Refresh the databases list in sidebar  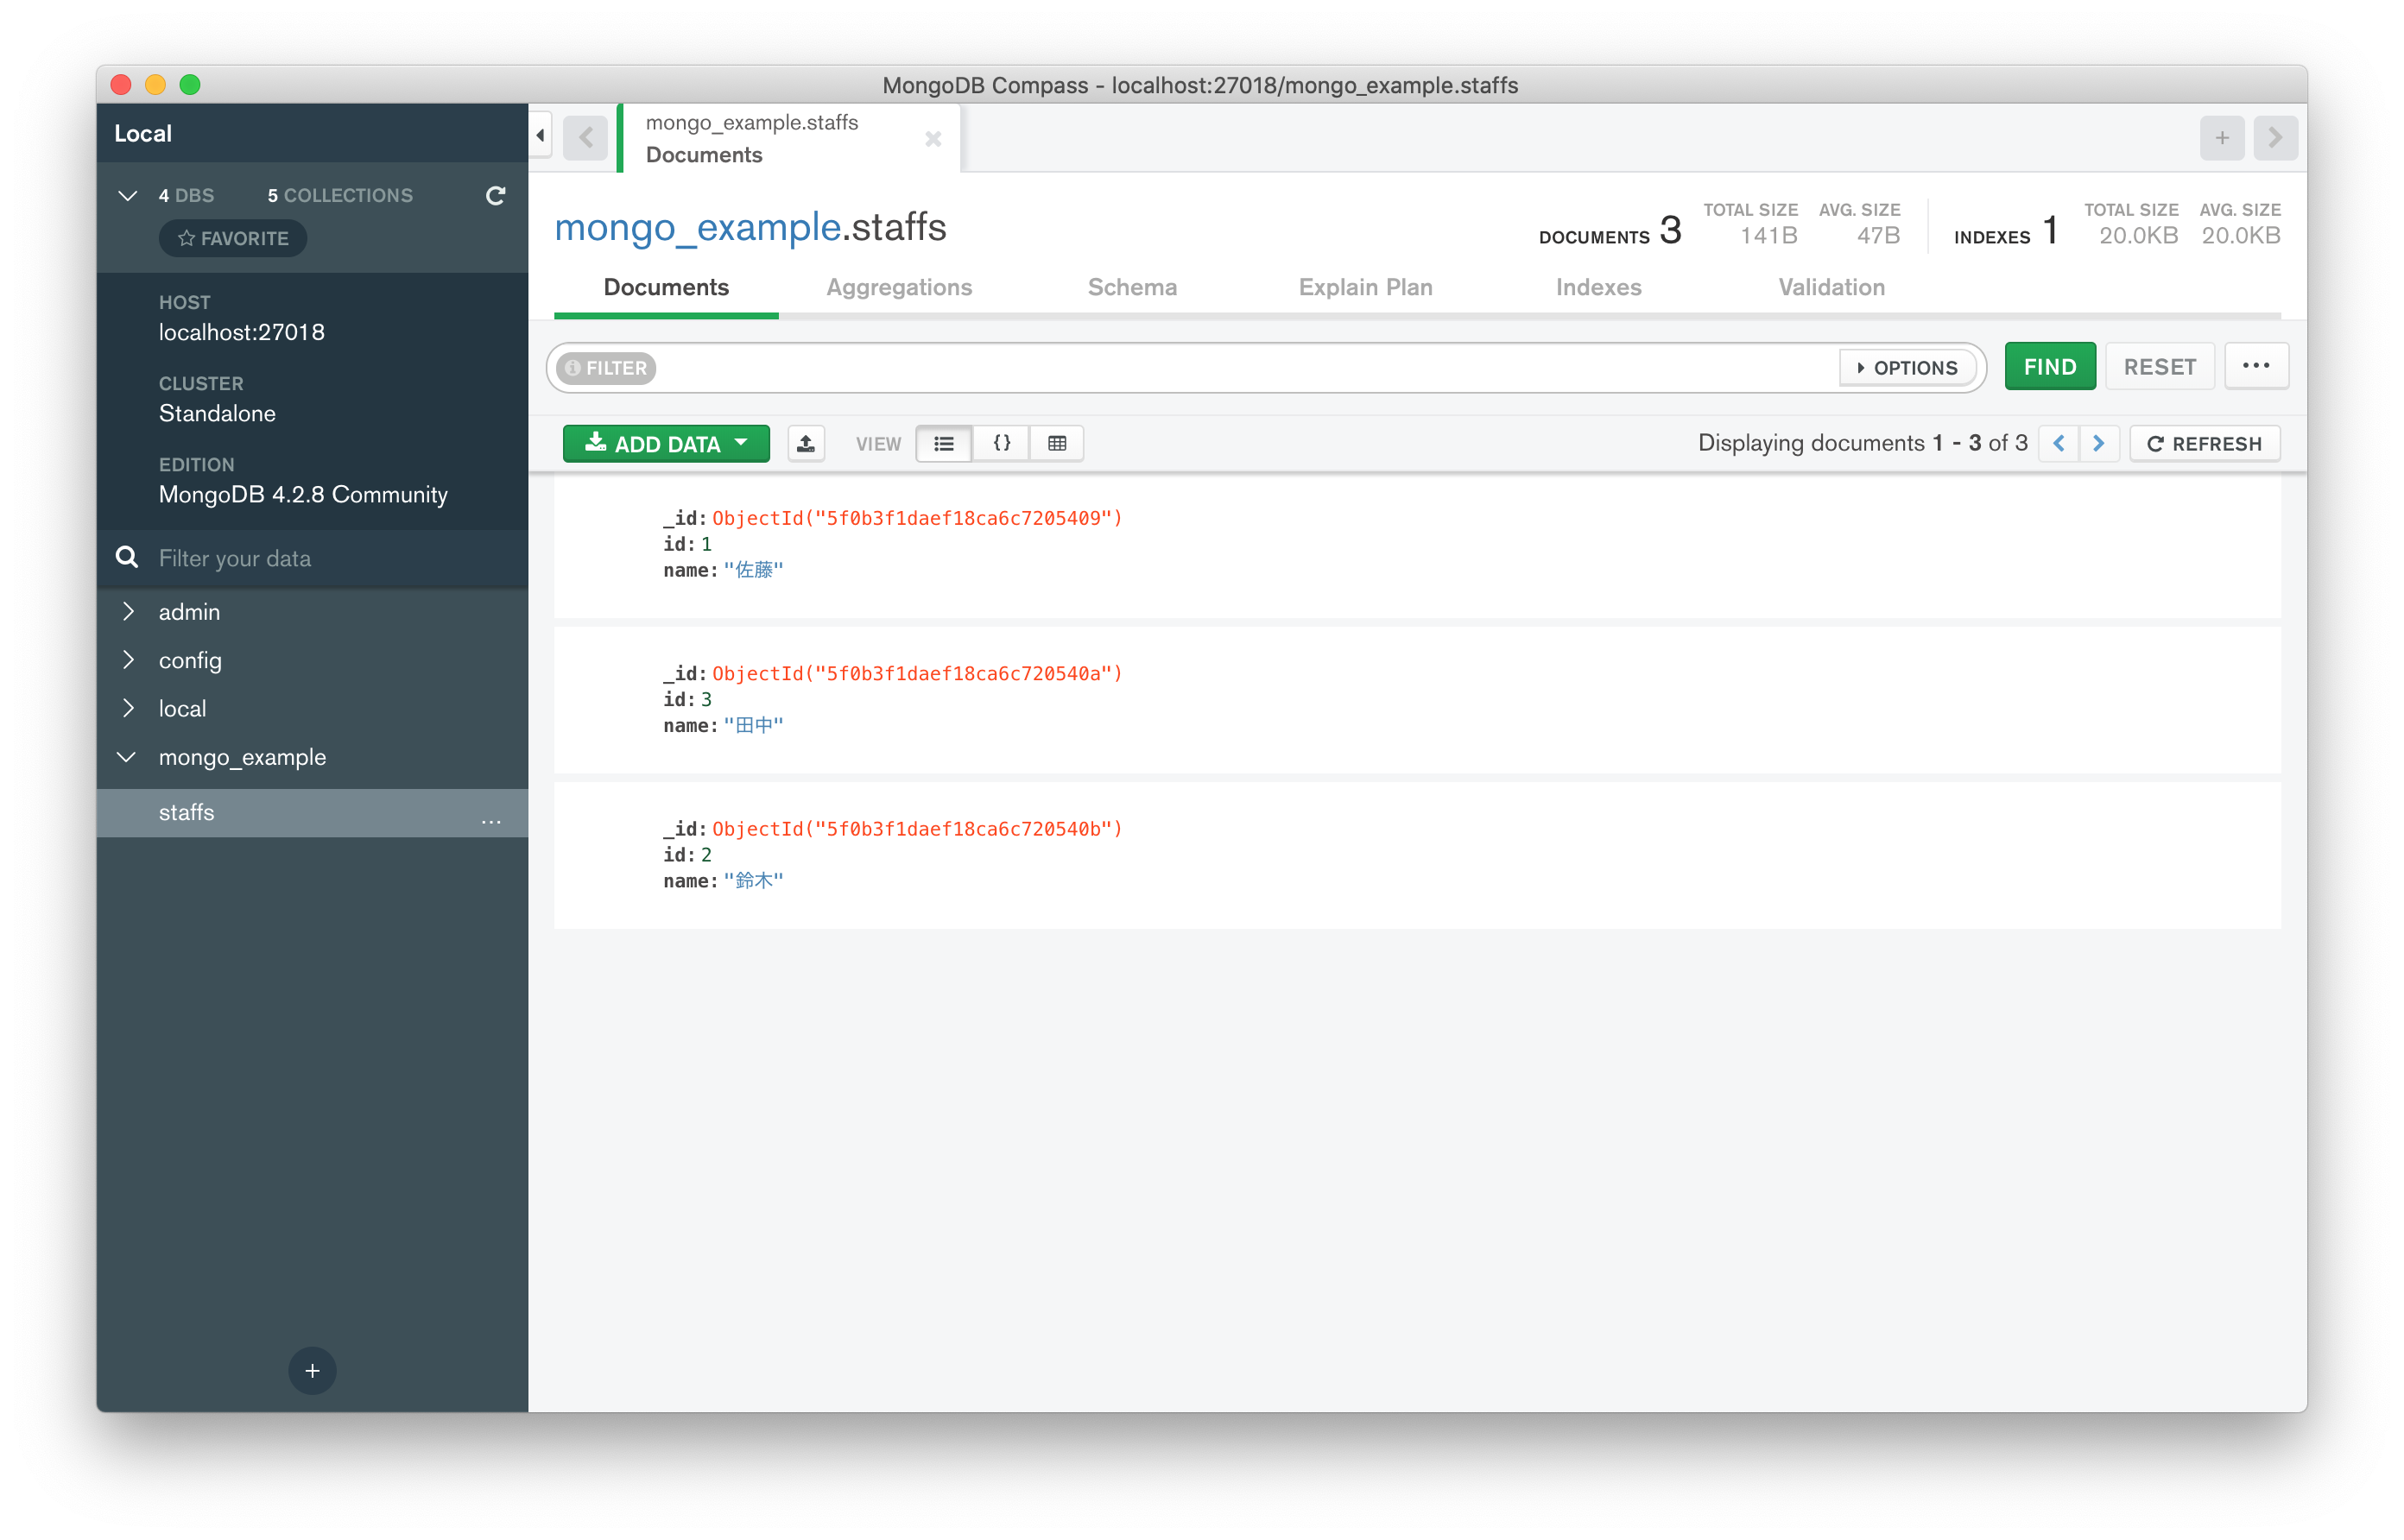pos(495,195)
